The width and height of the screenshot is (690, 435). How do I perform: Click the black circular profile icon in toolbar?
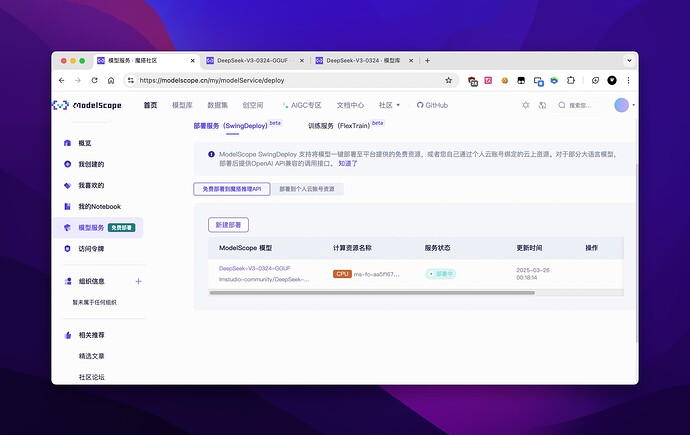(x=612, y=80)
